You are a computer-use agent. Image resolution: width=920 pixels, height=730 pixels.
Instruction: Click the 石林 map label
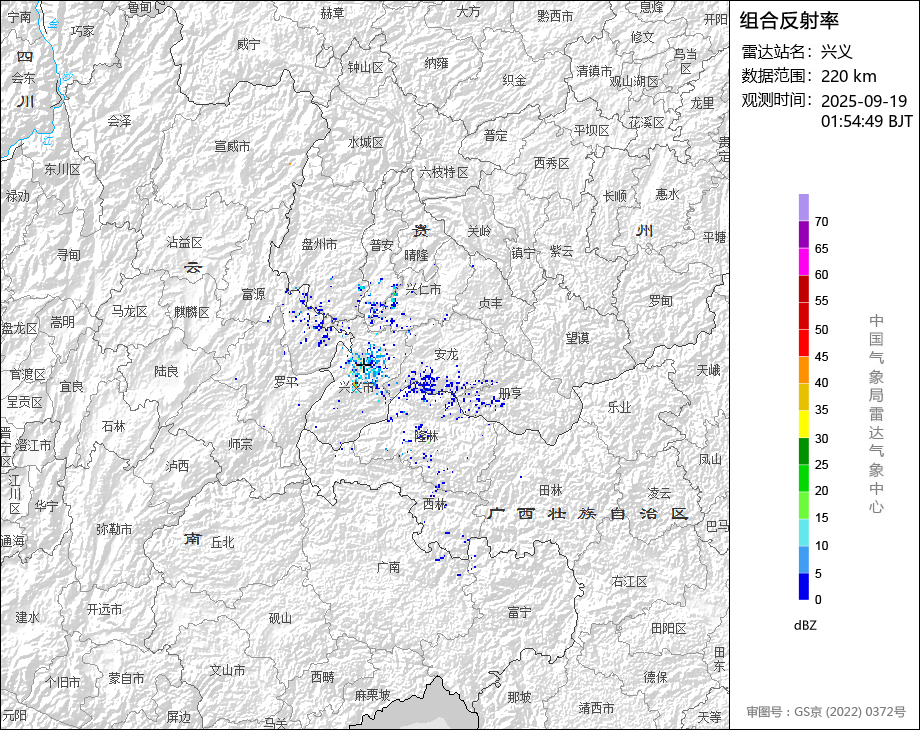[x=114, y=426]
